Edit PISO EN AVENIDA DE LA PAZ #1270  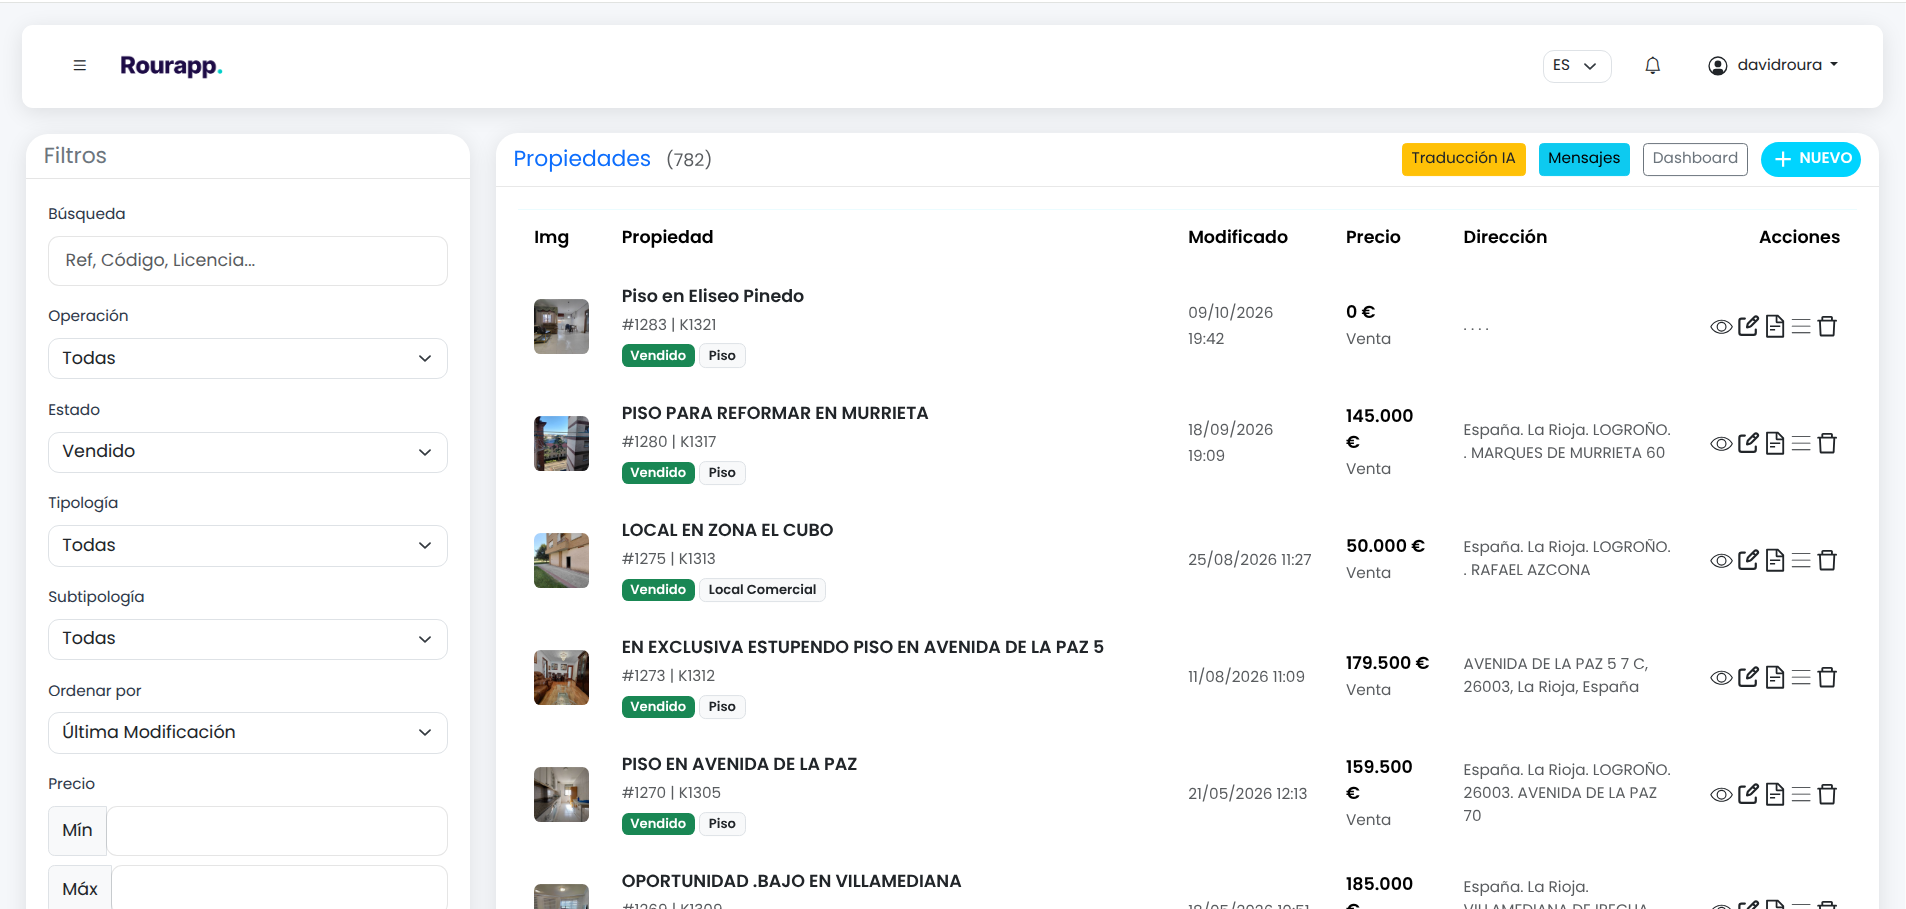1748,794
